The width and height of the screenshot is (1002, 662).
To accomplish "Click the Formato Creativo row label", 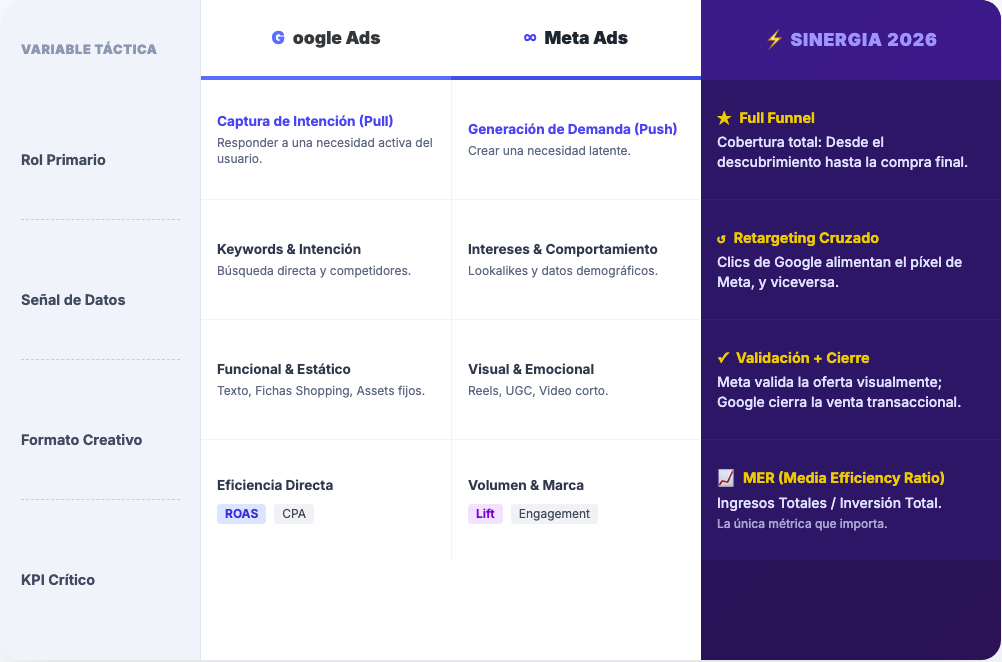I will 82,440.
